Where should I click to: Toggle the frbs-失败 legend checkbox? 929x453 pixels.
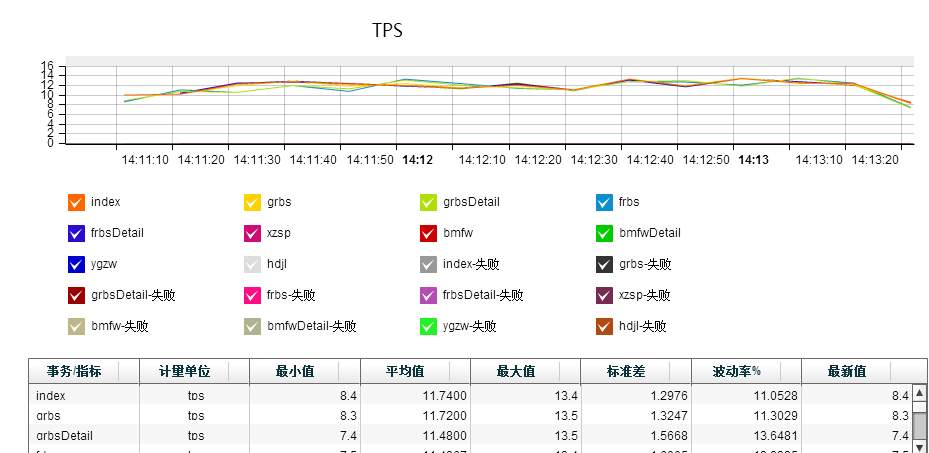point(252,295)
